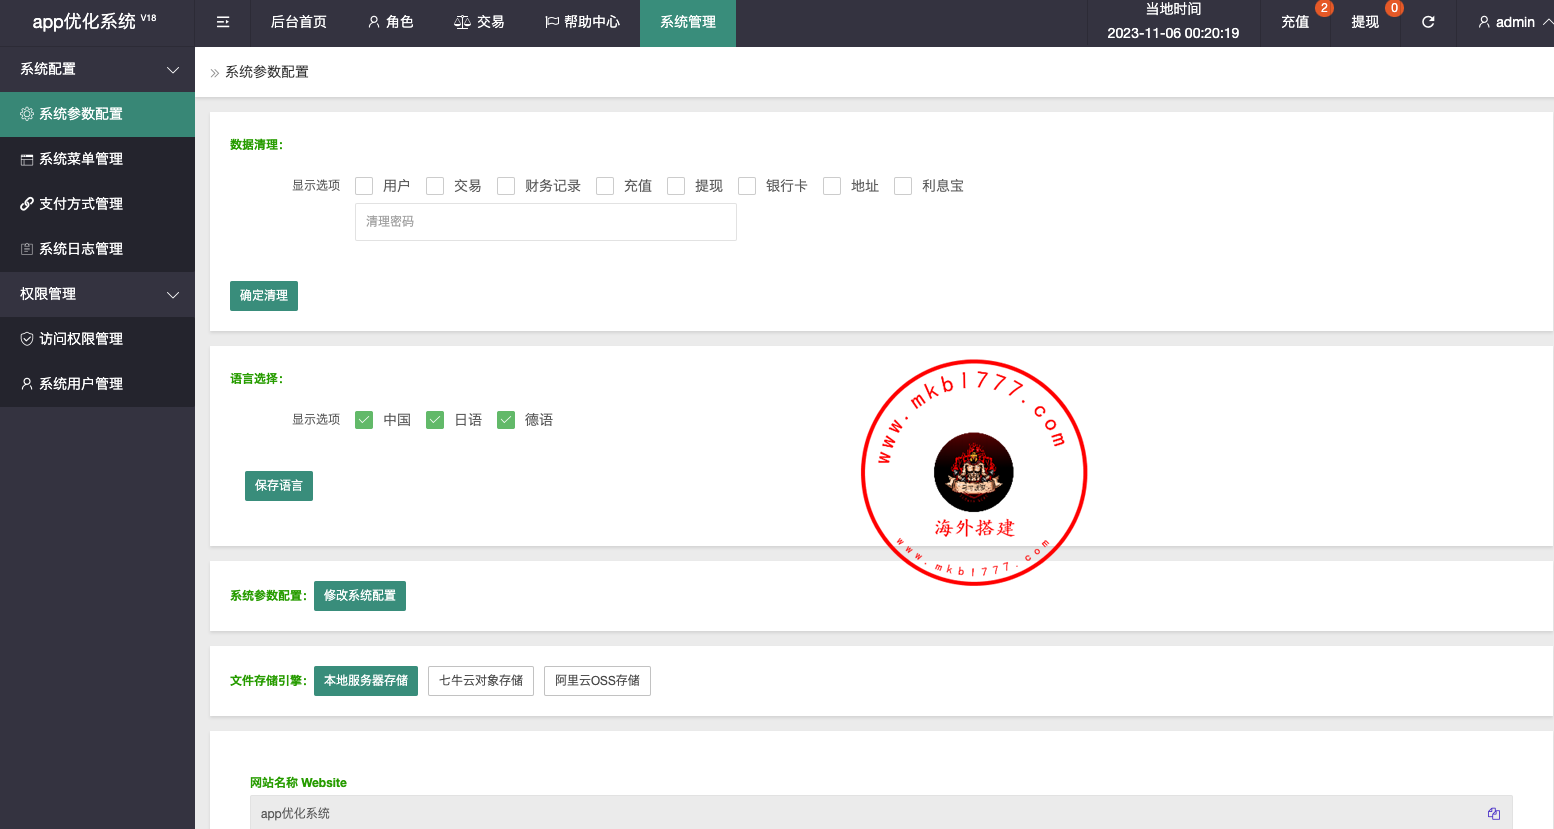This screenshot has width=1554, height=829.
Task: Open the 帮助中心 top menu
Action: click(x=582, y=22)
